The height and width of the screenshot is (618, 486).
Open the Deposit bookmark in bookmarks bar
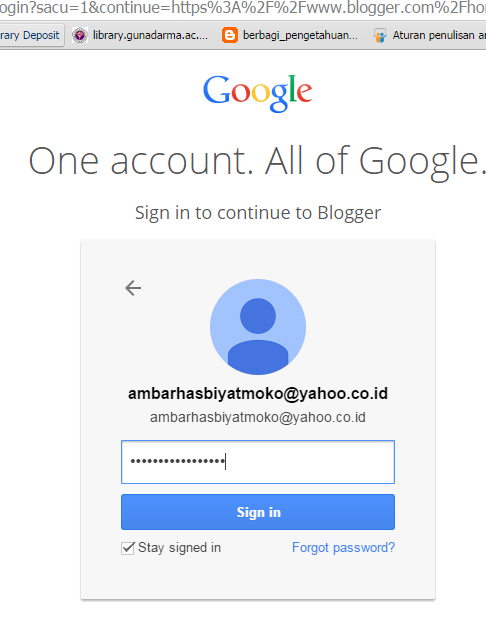point(30,35)
